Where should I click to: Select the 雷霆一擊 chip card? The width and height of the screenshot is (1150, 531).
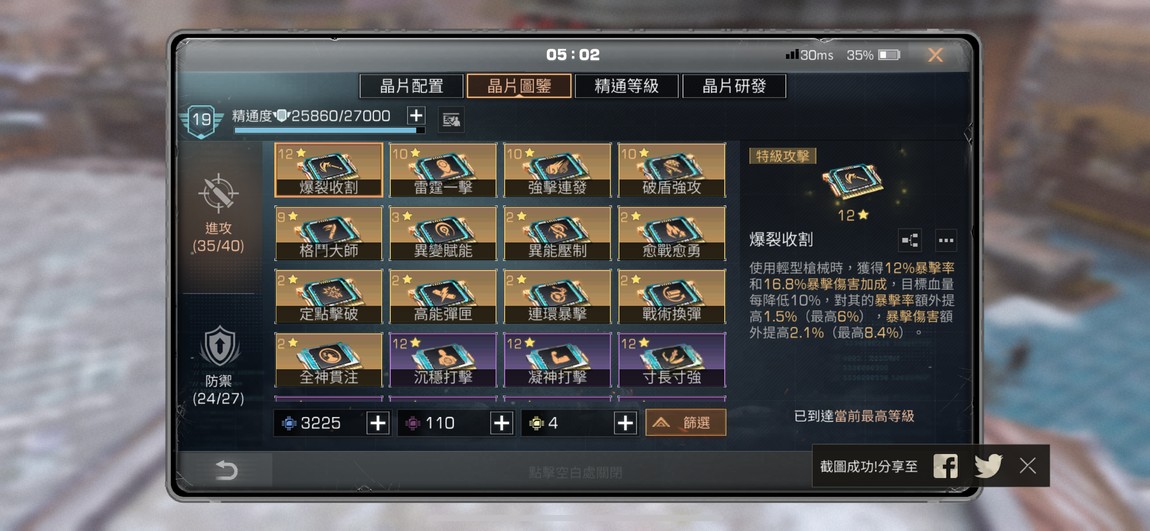(443, 170)
